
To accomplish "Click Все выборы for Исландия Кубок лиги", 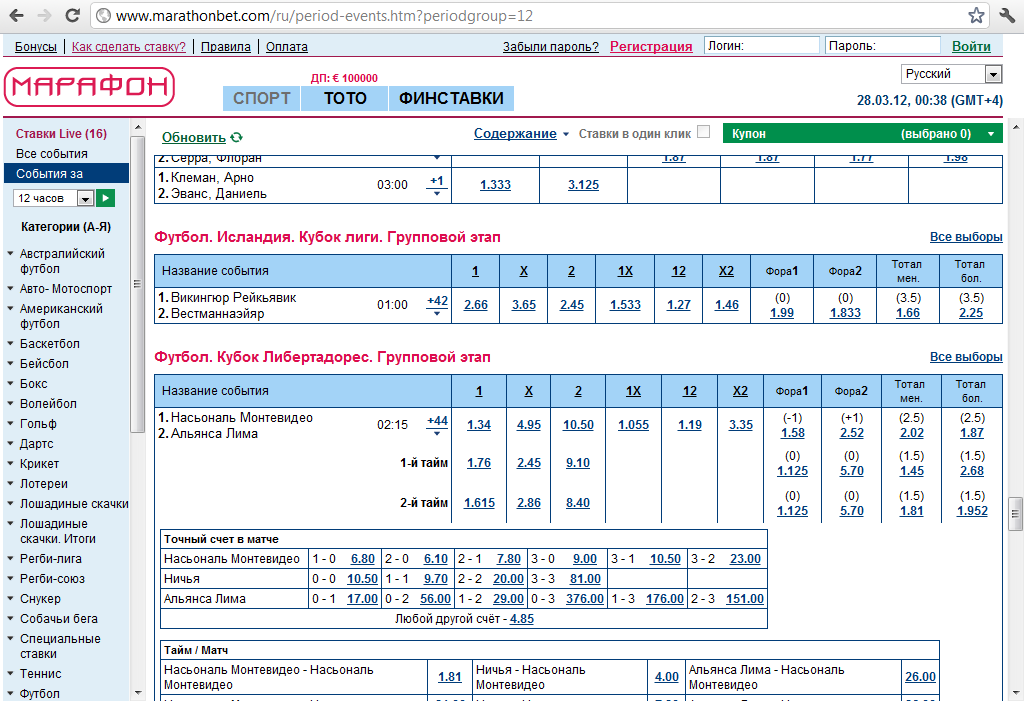I will point(966,236).
